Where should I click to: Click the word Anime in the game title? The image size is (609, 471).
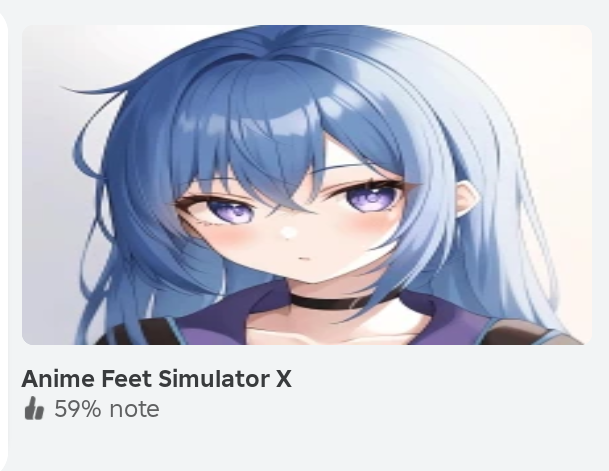(58, 379)
